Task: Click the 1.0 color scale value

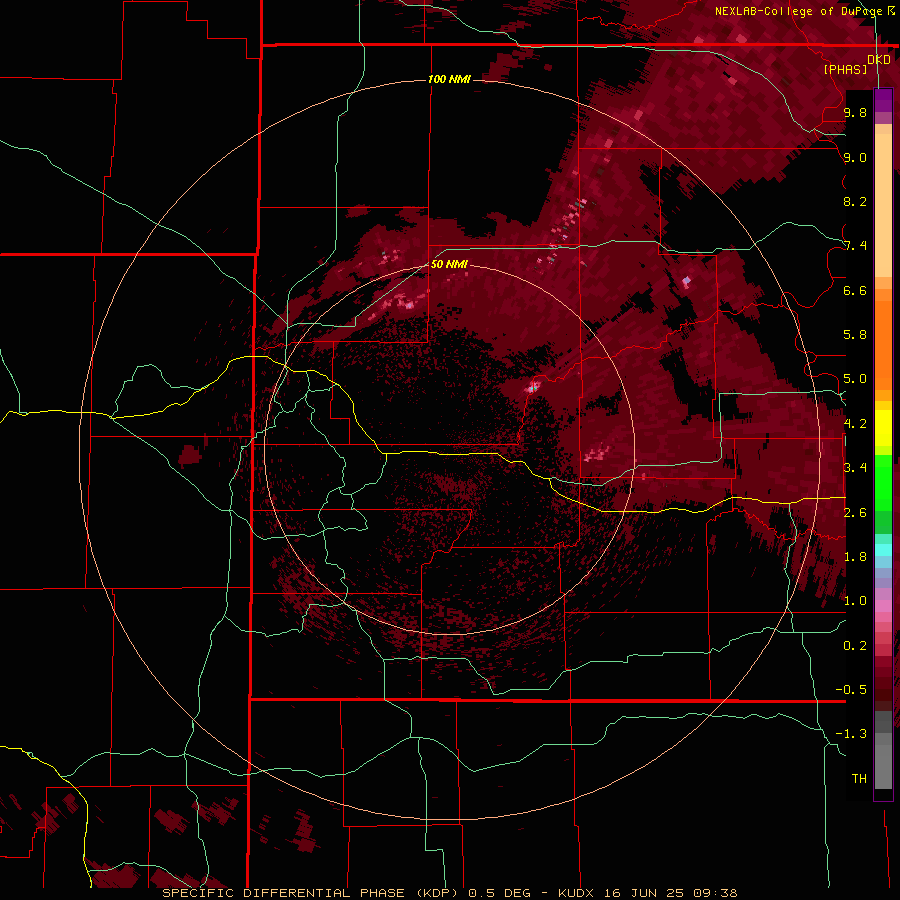Action: coord(855,601)
